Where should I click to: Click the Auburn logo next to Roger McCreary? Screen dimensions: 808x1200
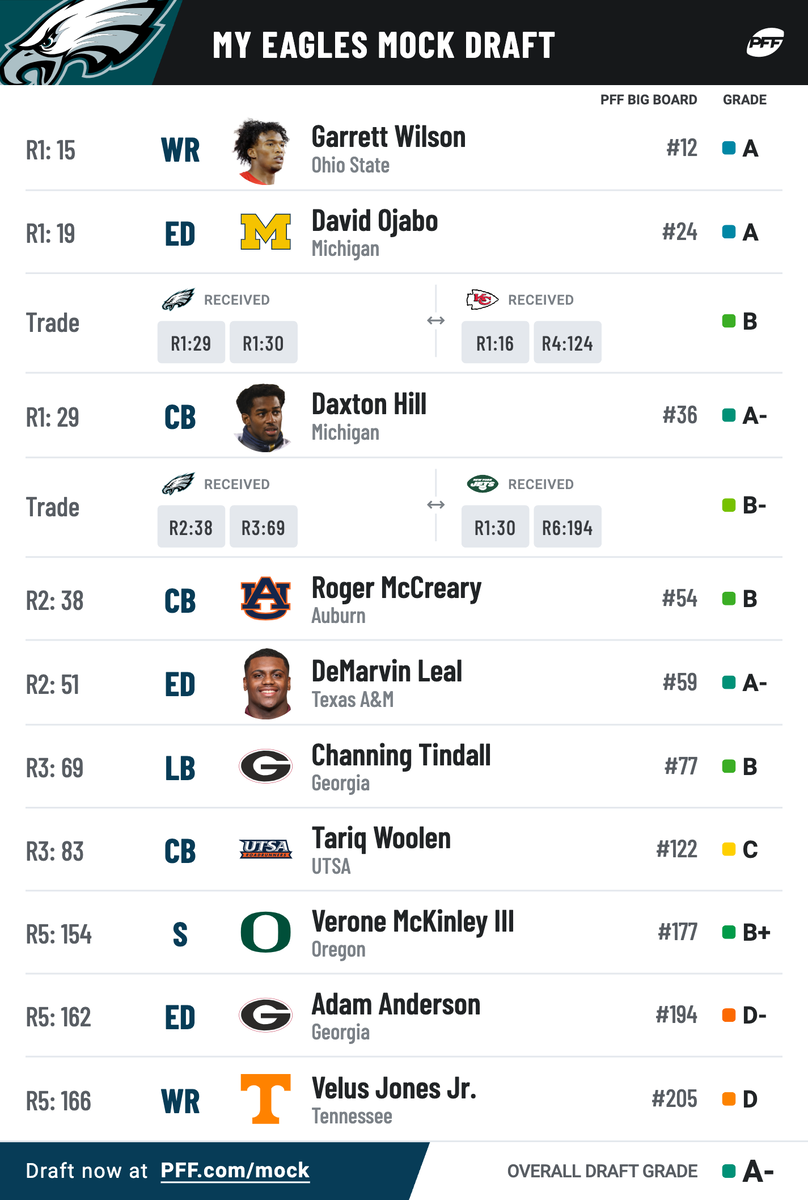pyautogui.click(x=265, y=600)
